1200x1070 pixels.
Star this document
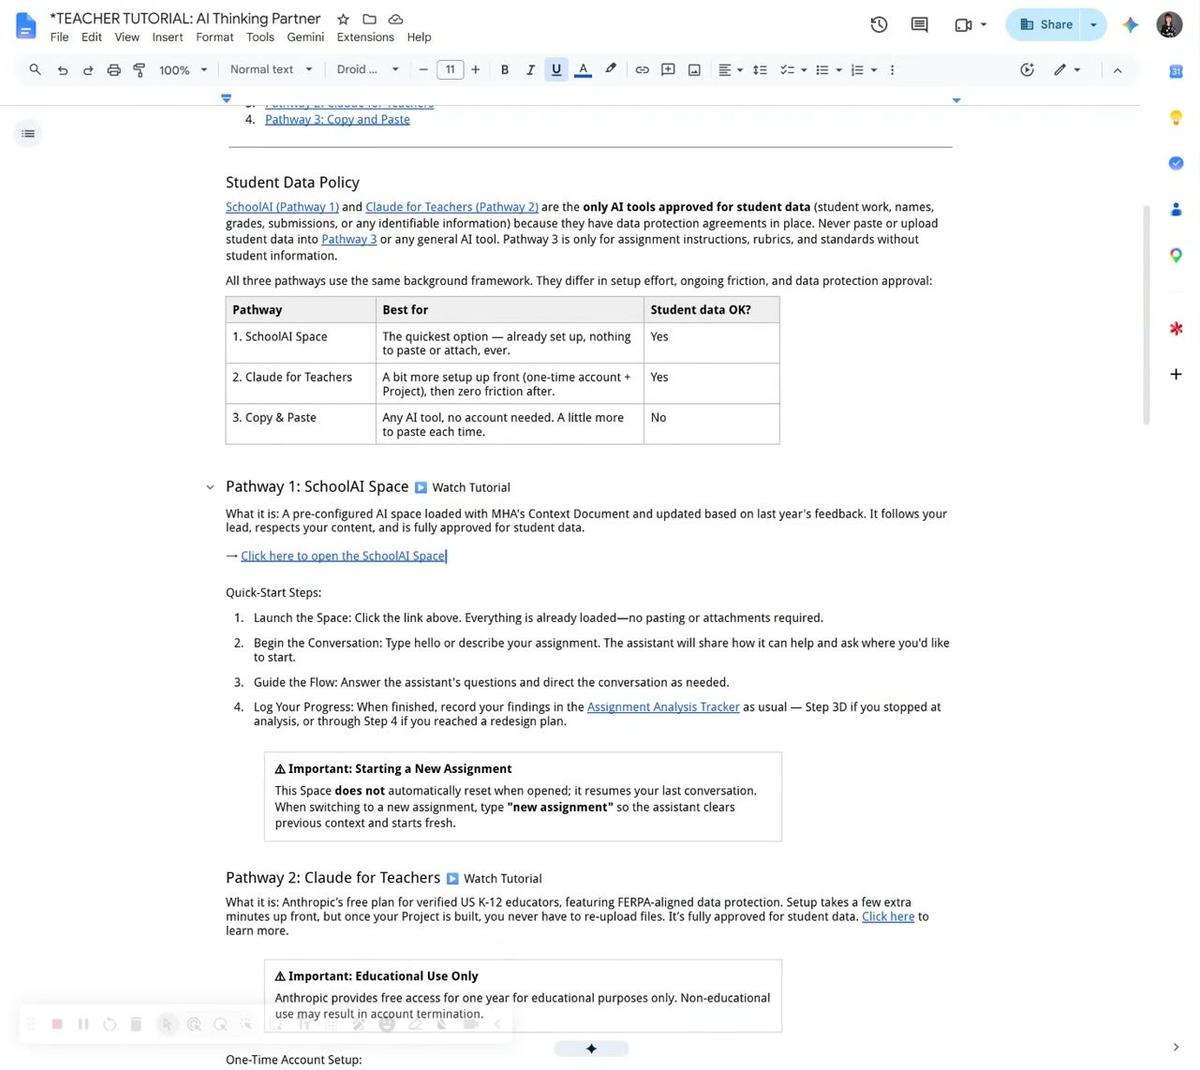click(343, 19)
